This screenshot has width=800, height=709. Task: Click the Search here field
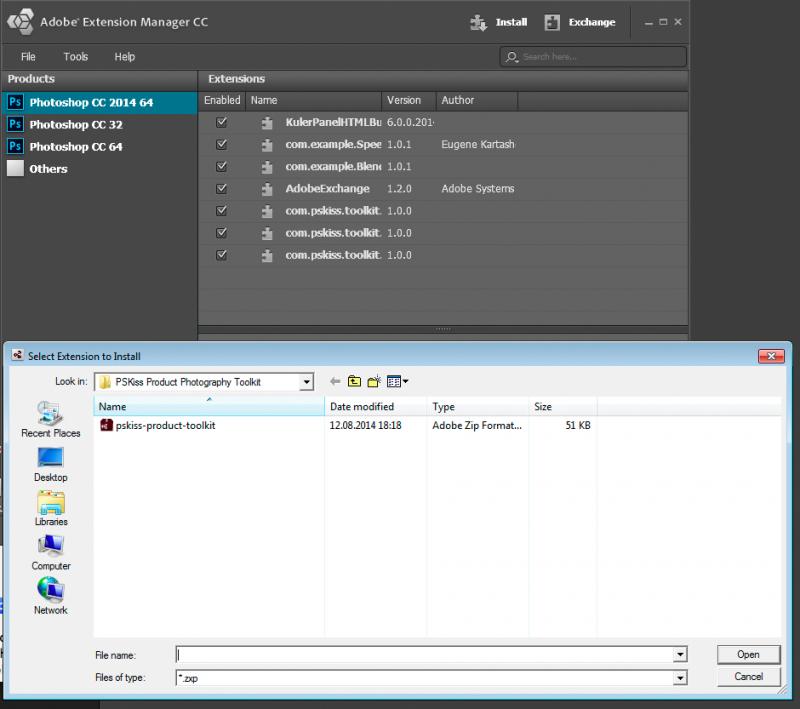click(593, 57)
